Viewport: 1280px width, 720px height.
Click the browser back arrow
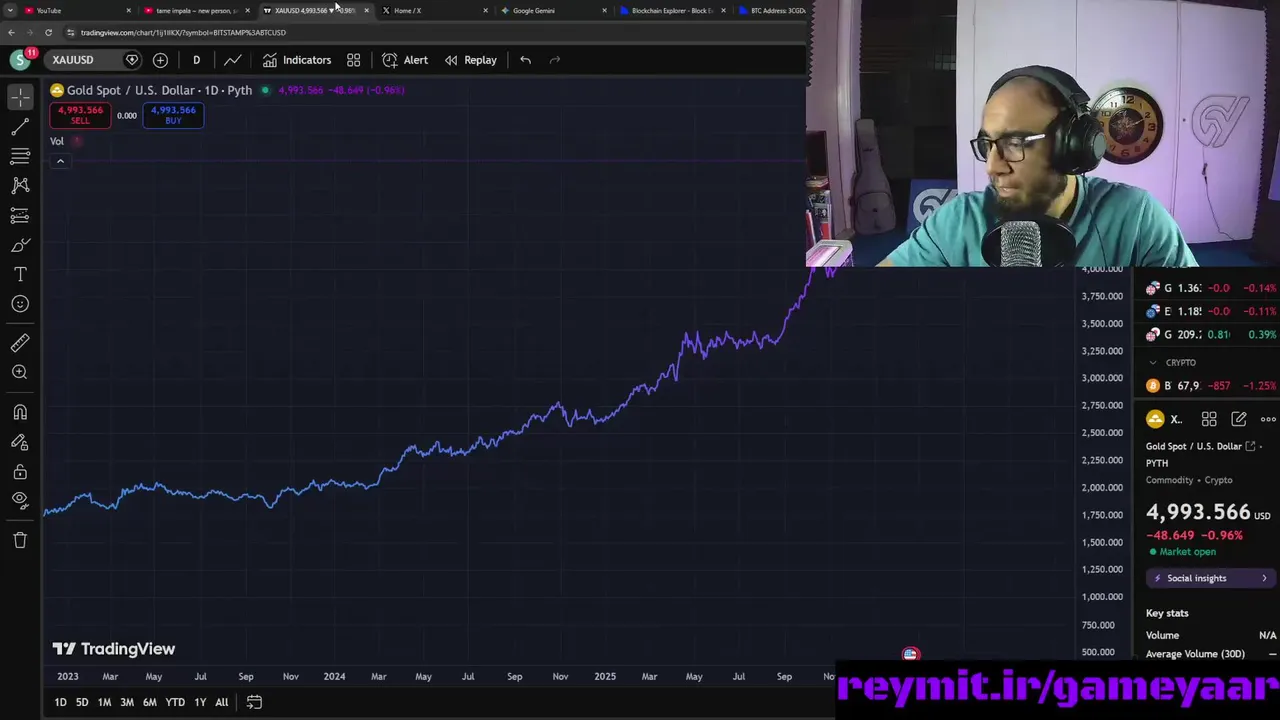[x=11, y=32]
